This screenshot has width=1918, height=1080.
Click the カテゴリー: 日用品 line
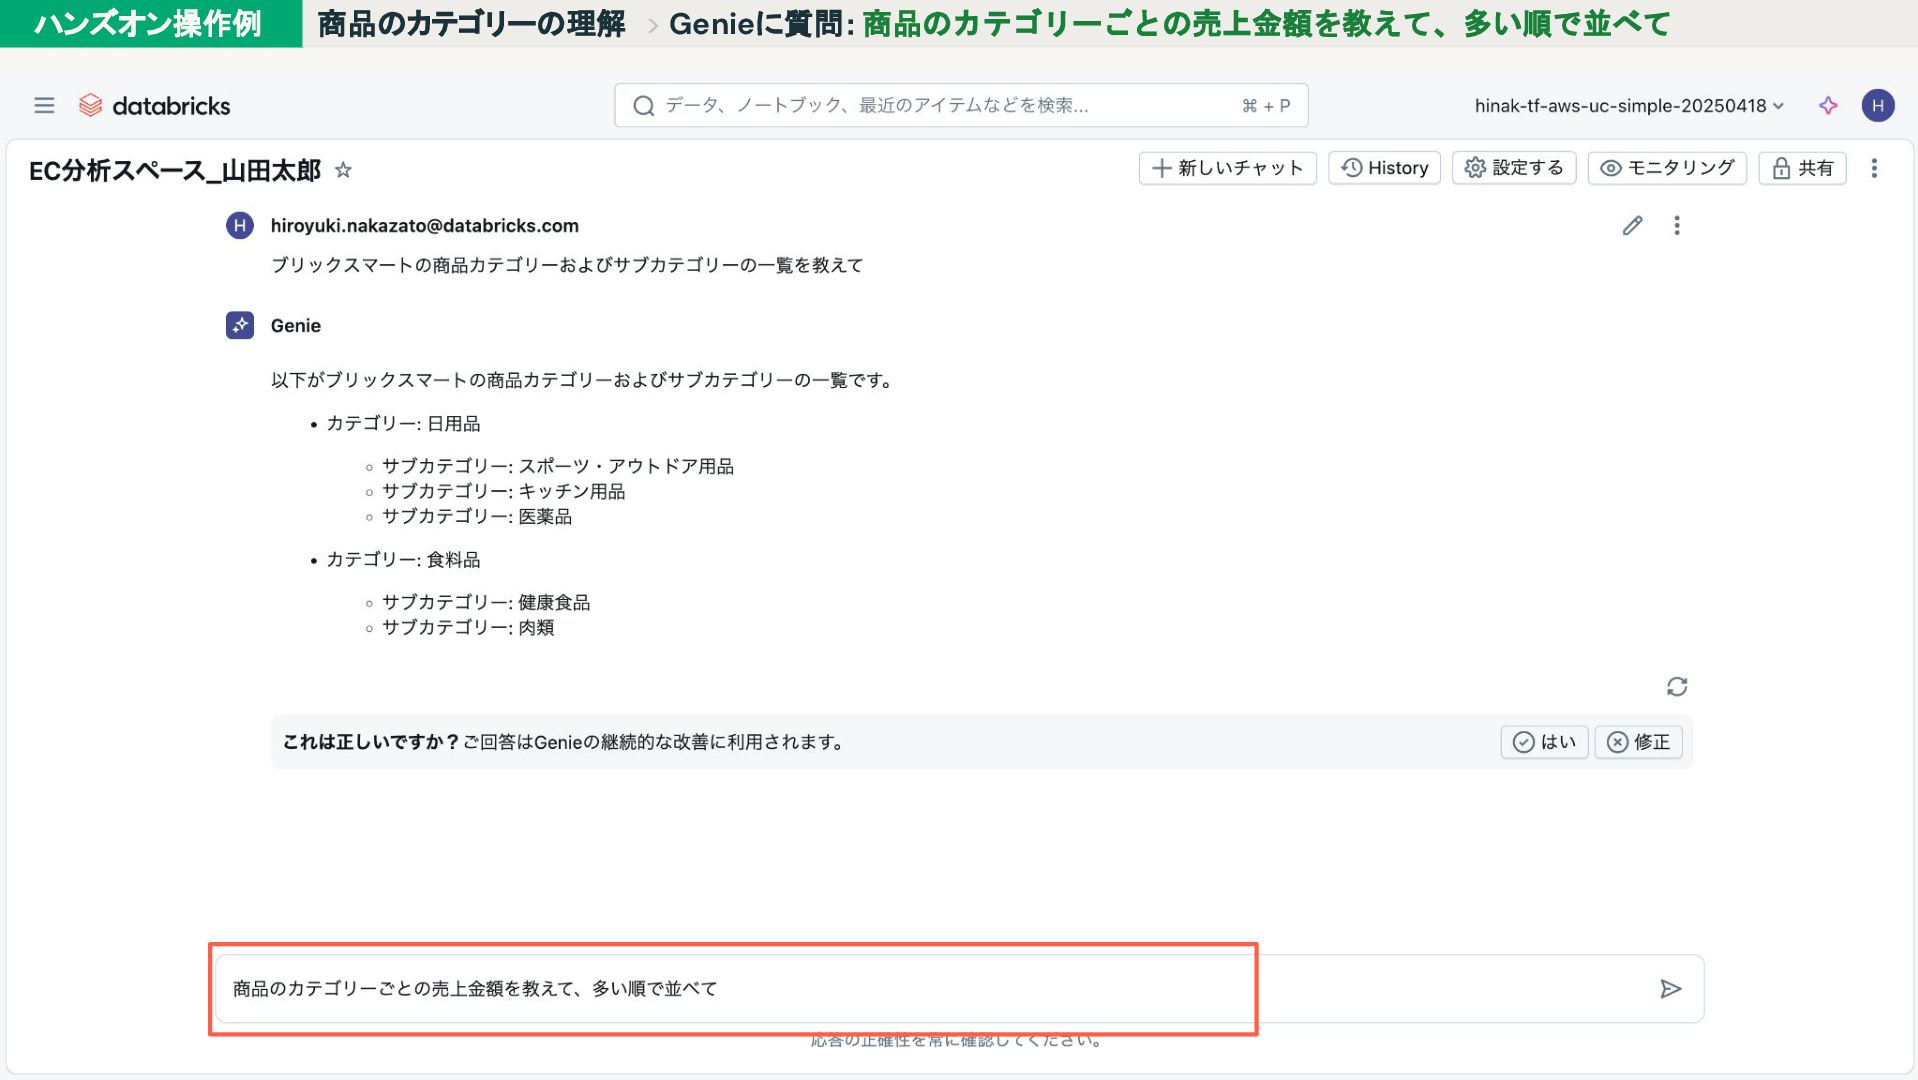[x=403, y=424]
